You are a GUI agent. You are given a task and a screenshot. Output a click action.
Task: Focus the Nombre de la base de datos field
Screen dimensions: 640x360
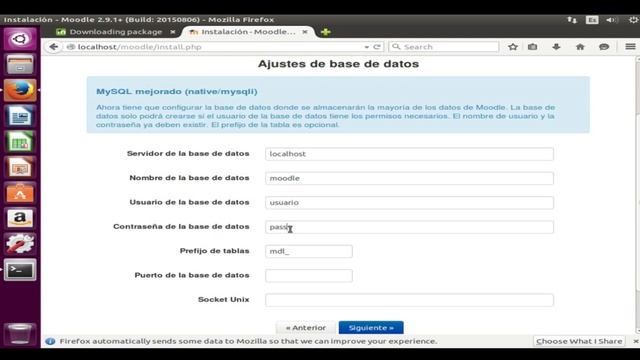(409, 178)
